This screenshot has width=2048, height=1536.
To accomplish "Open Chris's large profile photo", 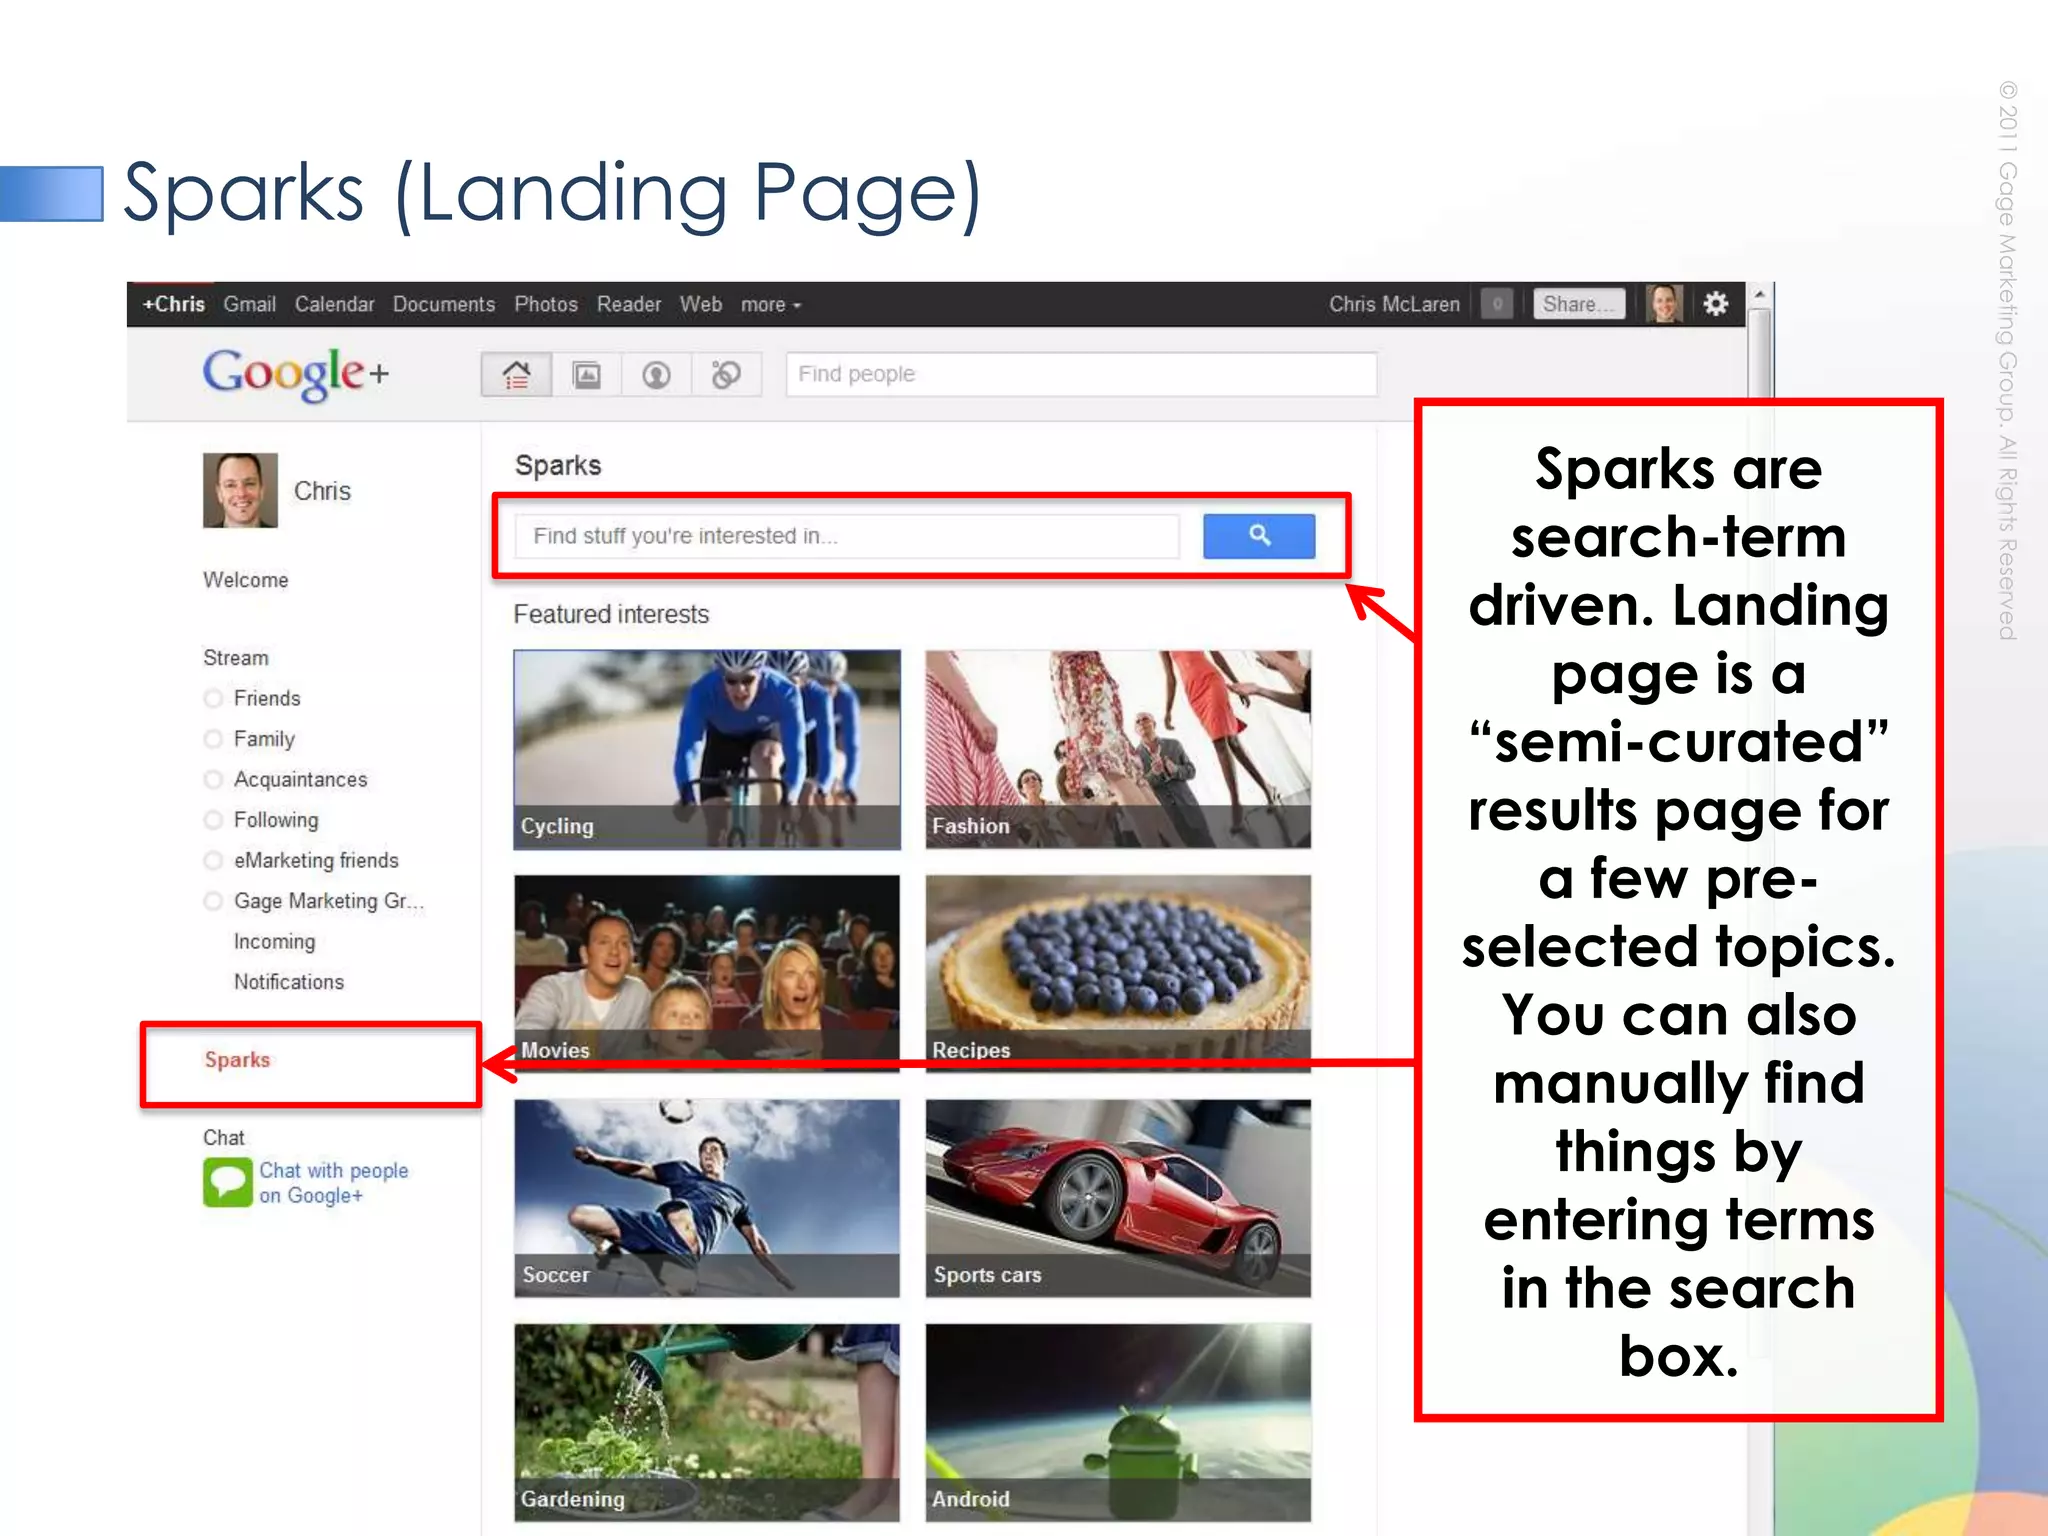I will 240,490.
